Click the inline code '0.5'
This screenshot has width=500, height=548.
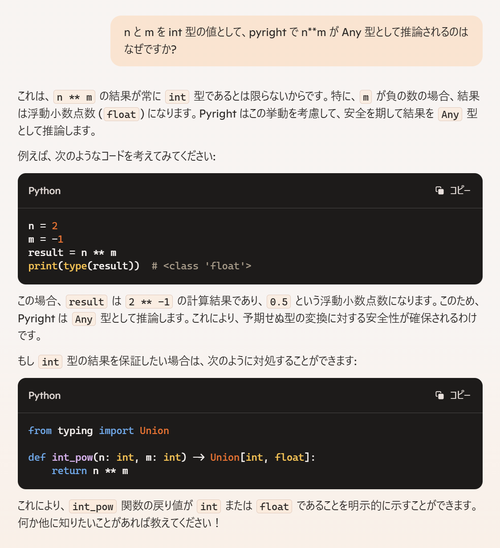pos(278,302)
